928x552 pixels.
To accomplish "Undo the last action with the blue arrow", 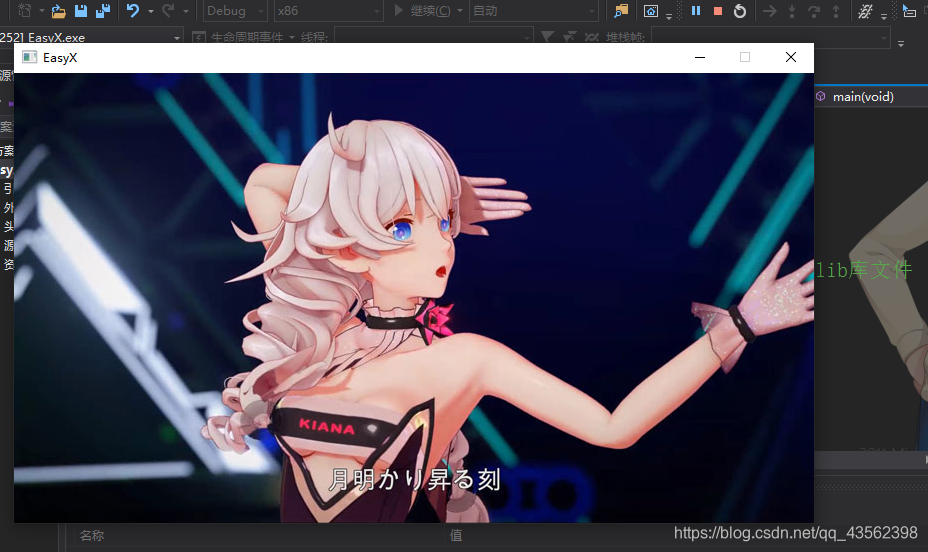I will click(133, 11).
